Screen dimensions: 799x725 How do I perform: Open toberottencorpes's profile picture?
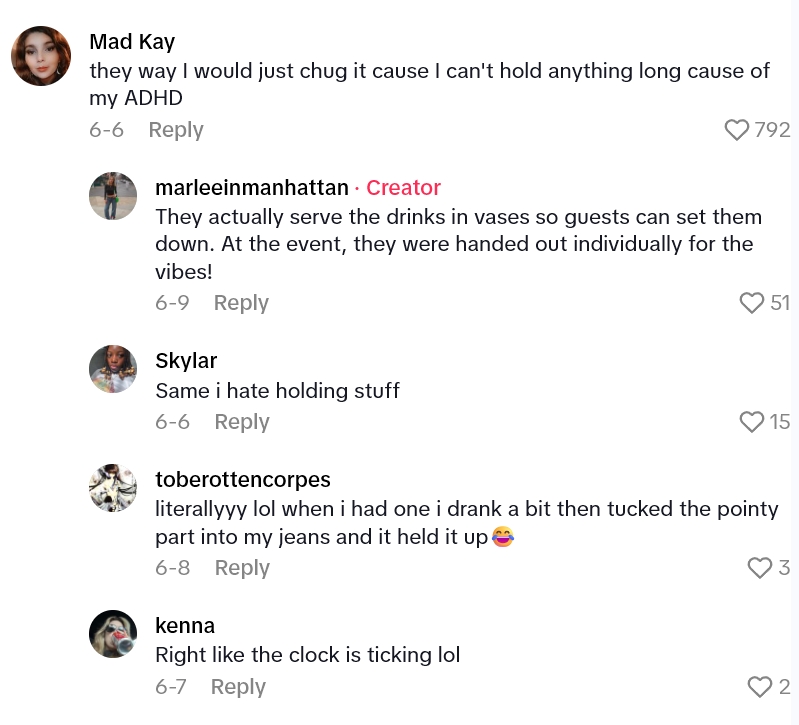pyautogui.click(x=113, y=488)
